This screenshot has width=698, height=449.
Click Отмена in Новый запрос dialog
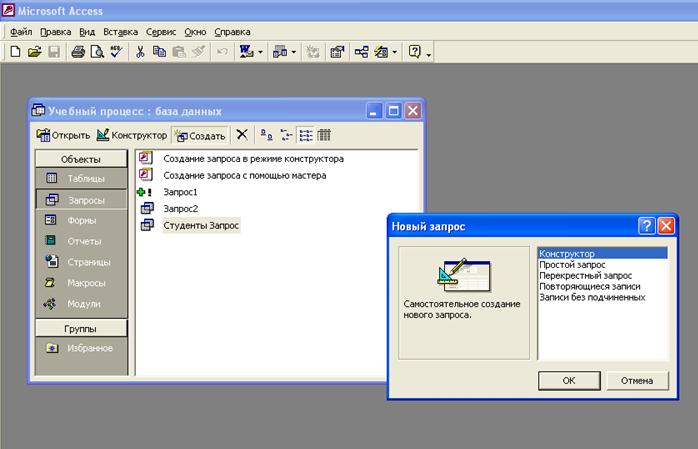coord(637,381)
